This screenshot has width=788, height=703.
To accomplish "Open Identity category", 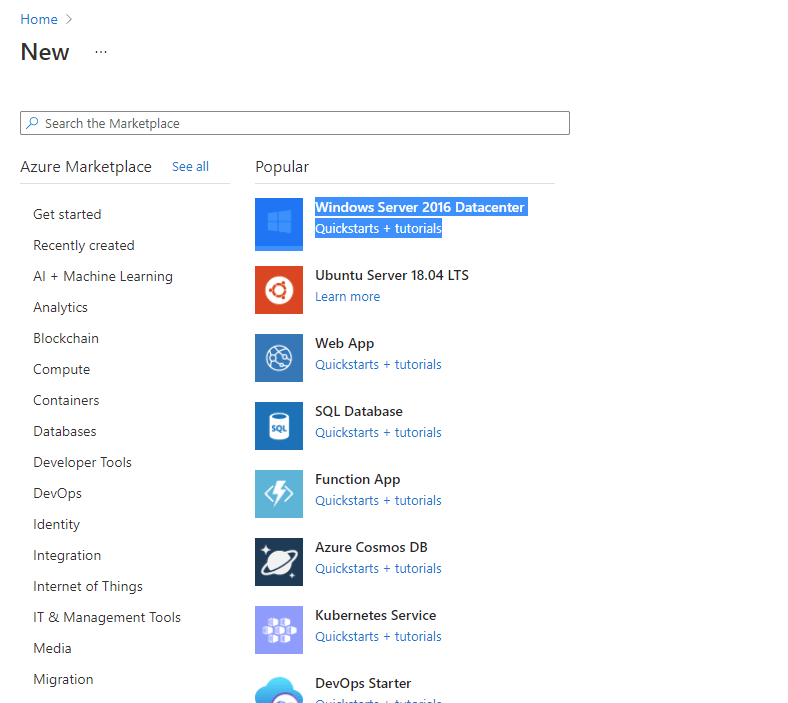I will click(x=57, y=525).
